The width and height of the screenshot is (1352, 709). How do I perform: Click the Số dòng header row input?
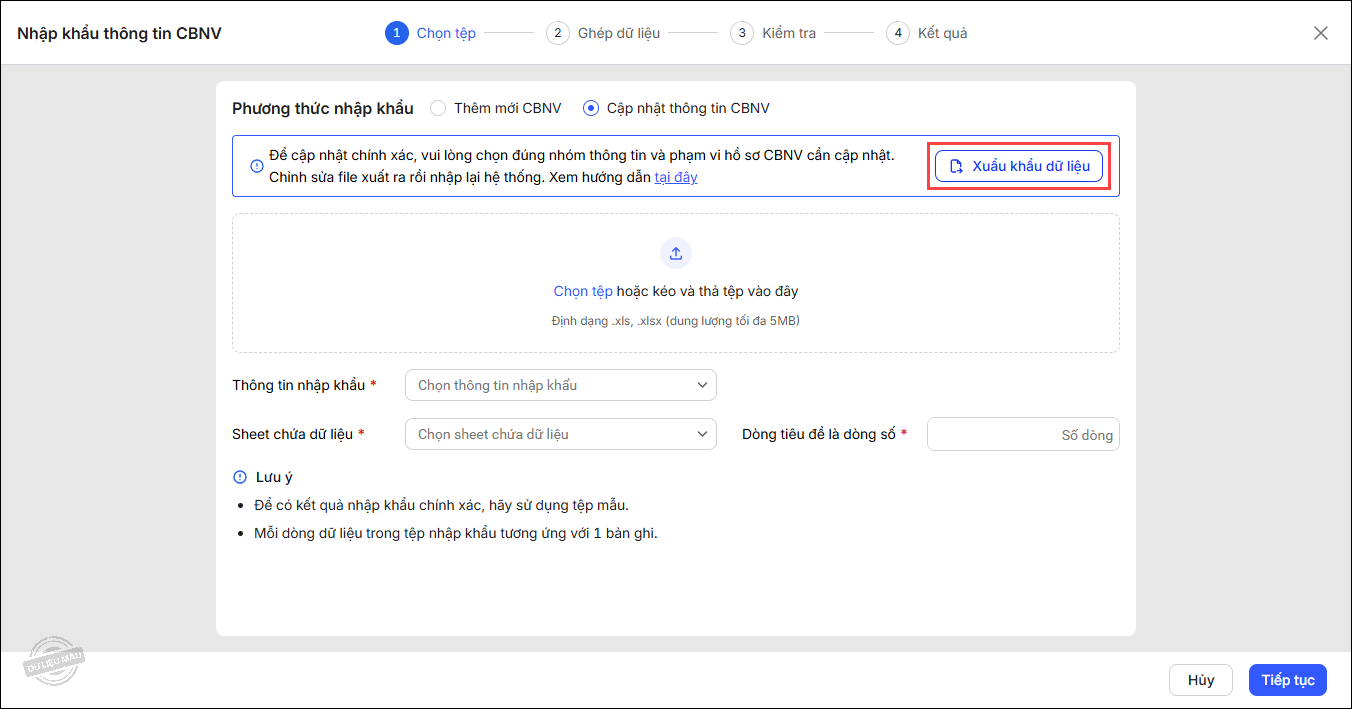[x=1022, y=435]
